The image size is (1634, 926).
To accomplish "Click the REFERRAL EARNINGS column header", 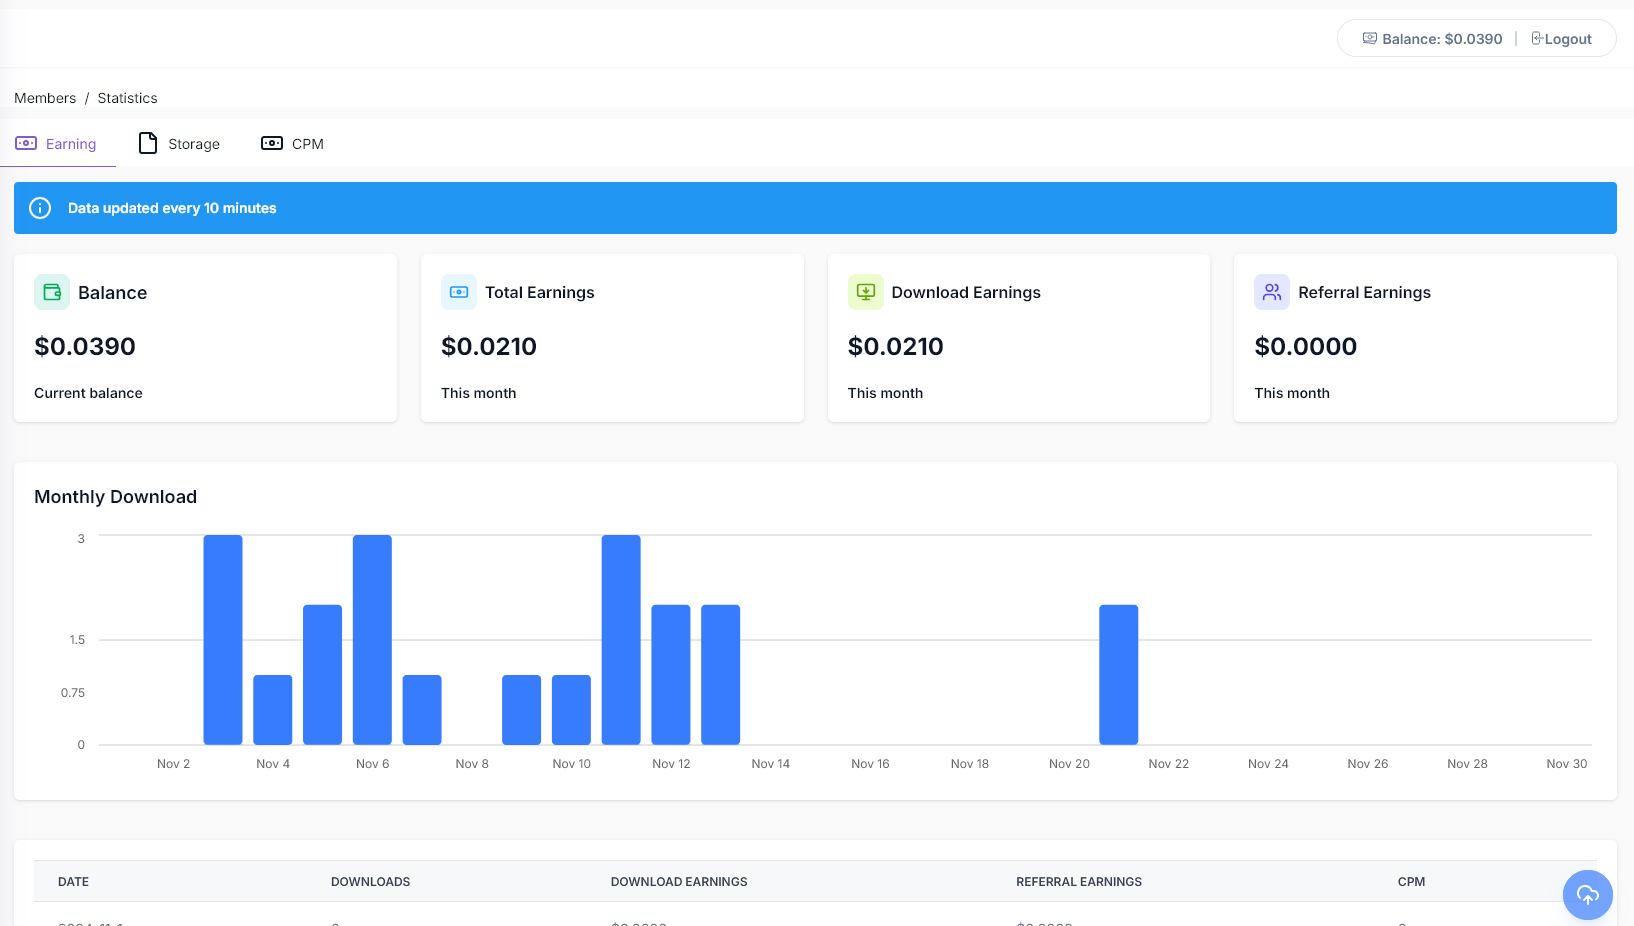I will click(1079, 882).
